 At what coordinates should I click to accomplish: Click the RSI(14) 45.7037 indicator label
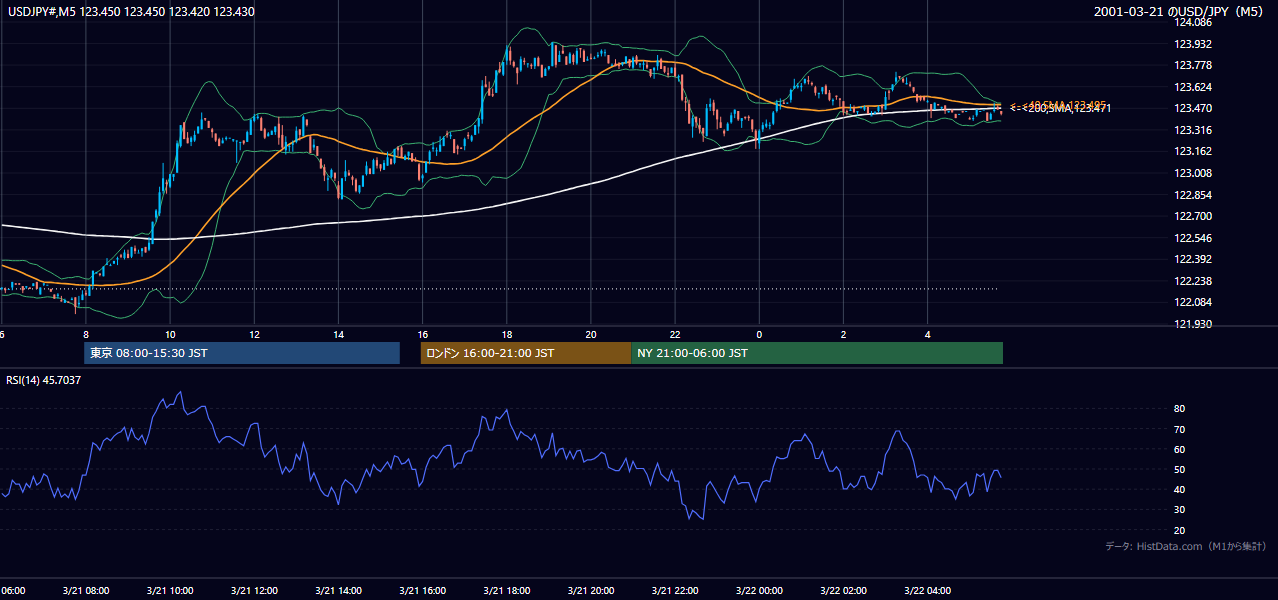(44, 380)
